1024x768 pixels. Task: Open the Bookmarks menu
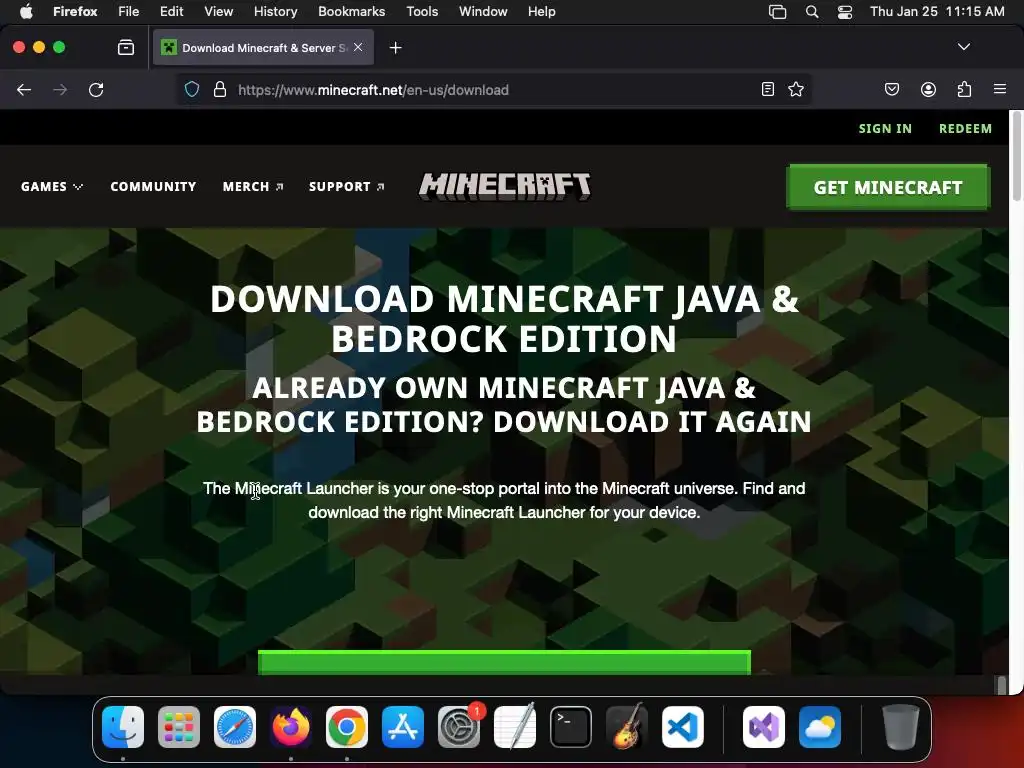(x=351, y=12)
